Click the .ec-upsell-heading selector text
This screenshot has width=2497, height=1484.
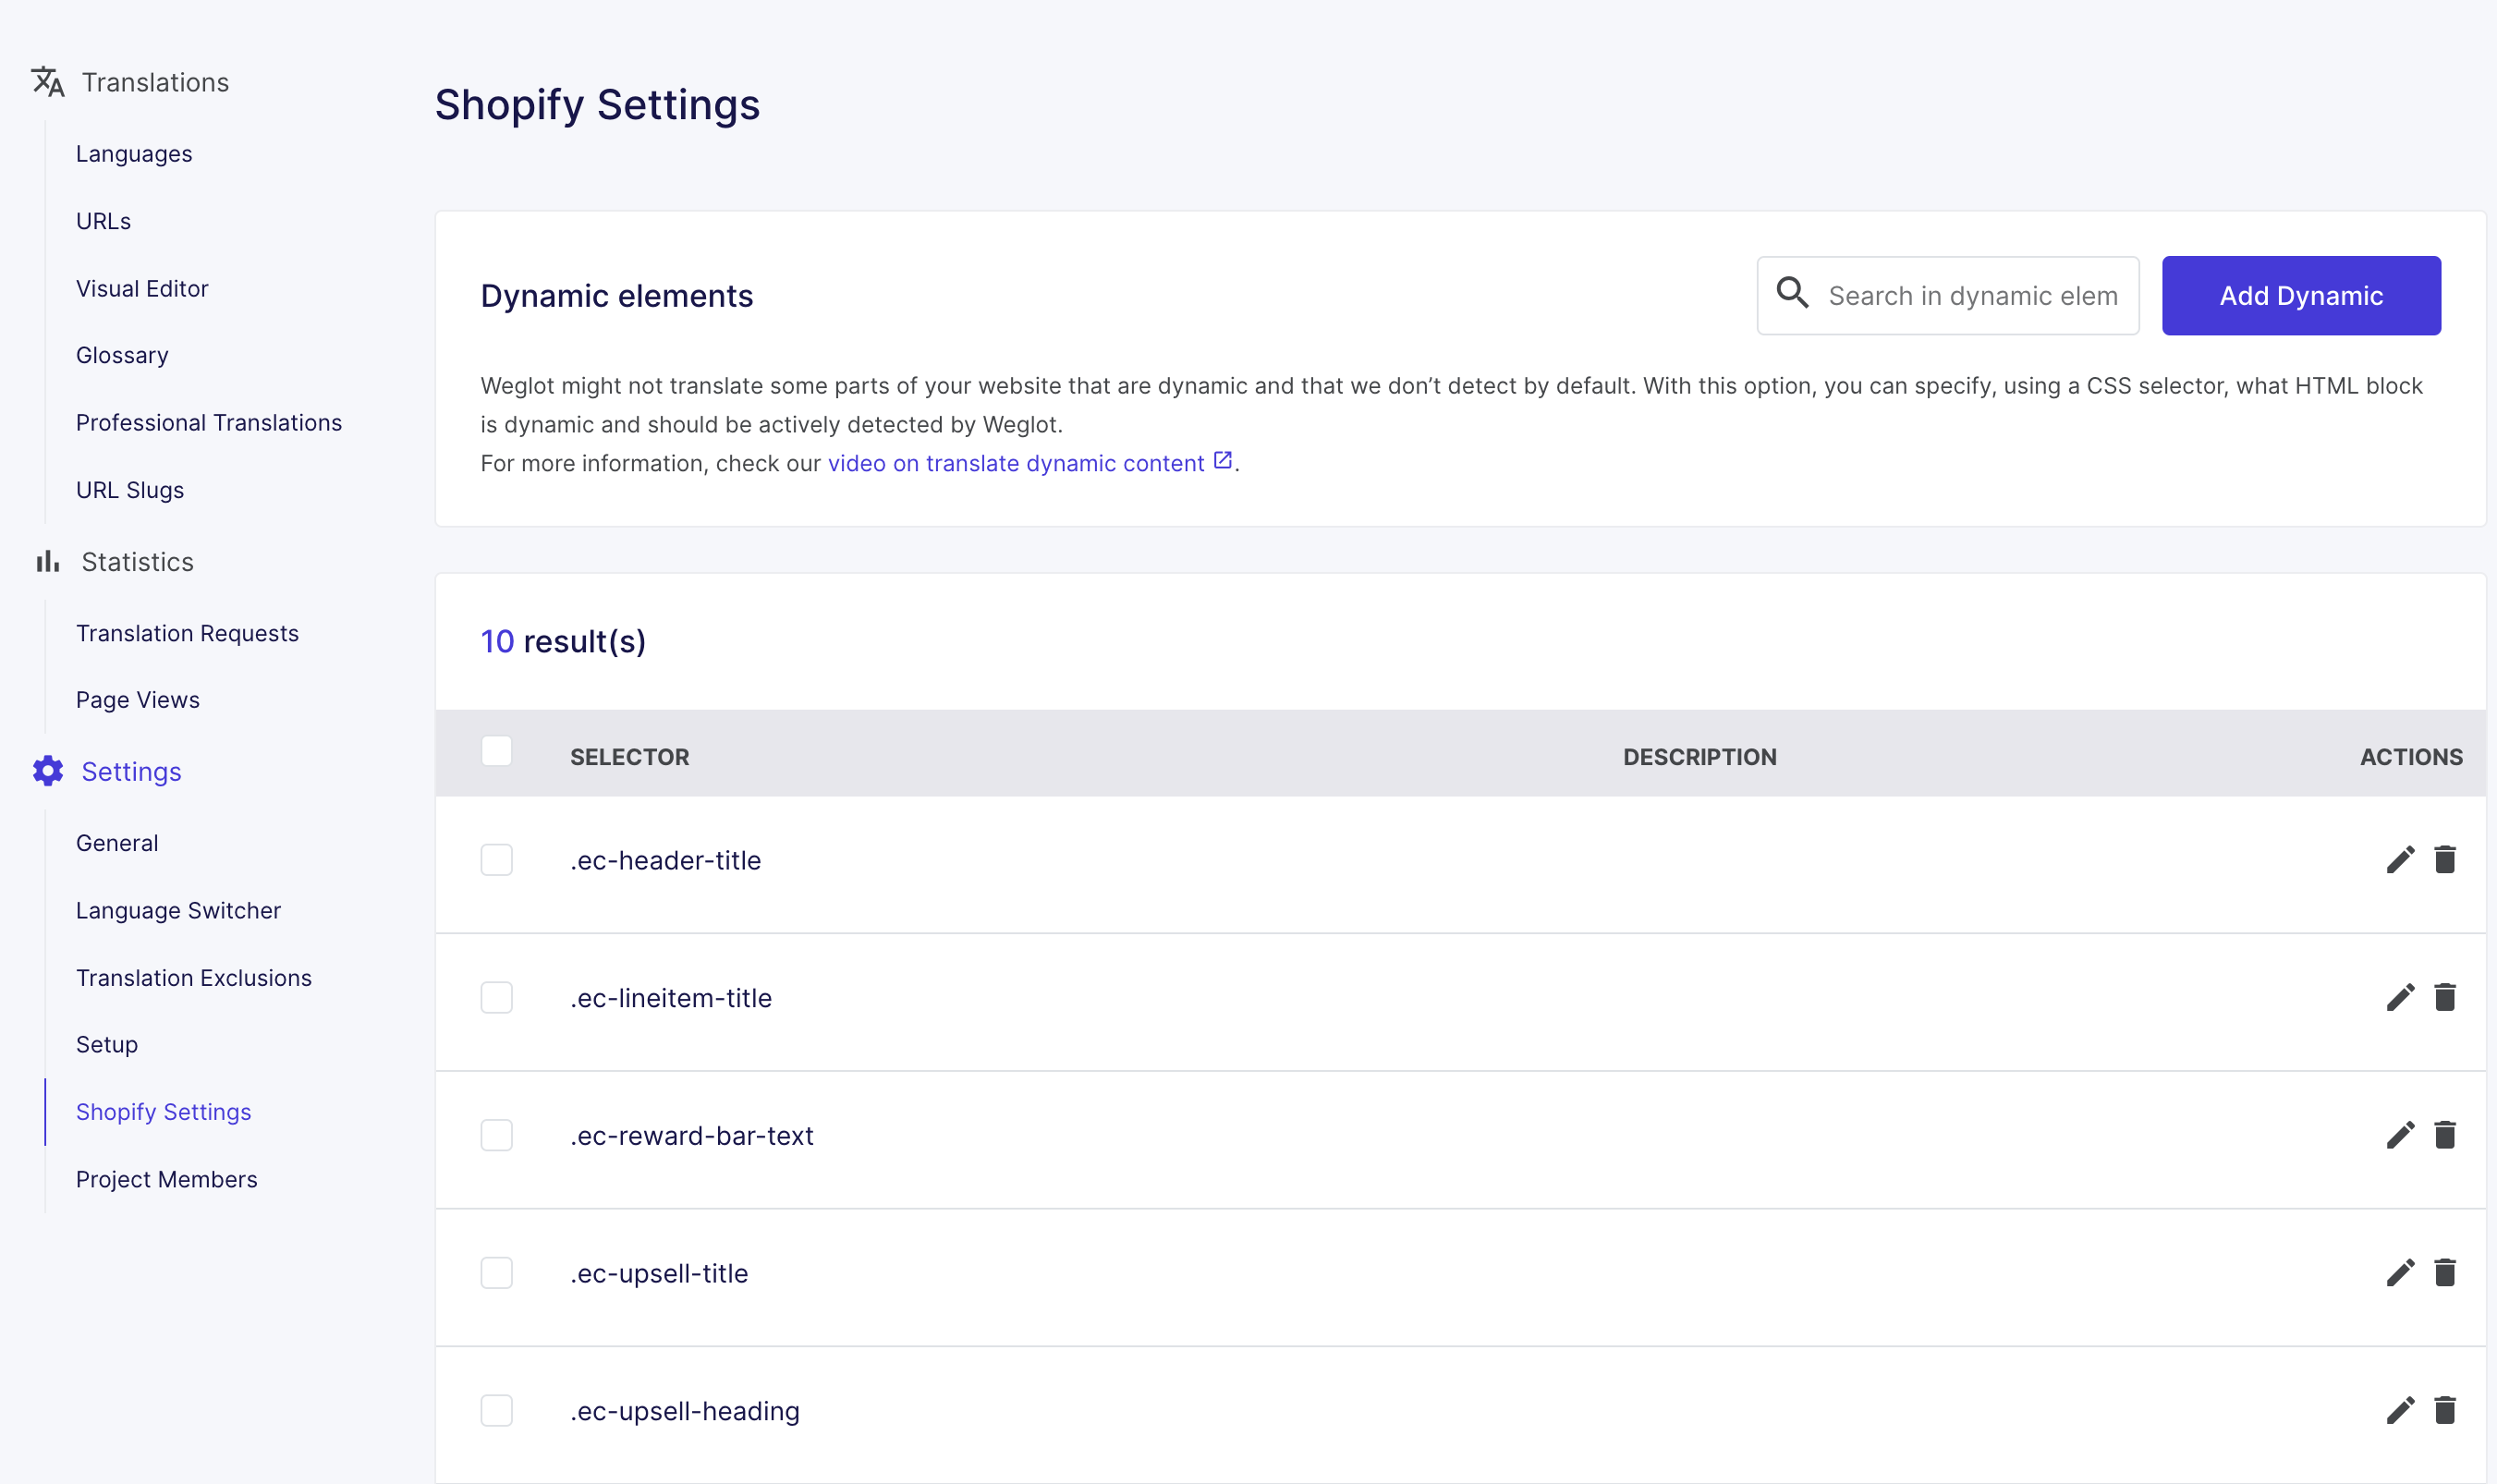(x=684, y=1411)
